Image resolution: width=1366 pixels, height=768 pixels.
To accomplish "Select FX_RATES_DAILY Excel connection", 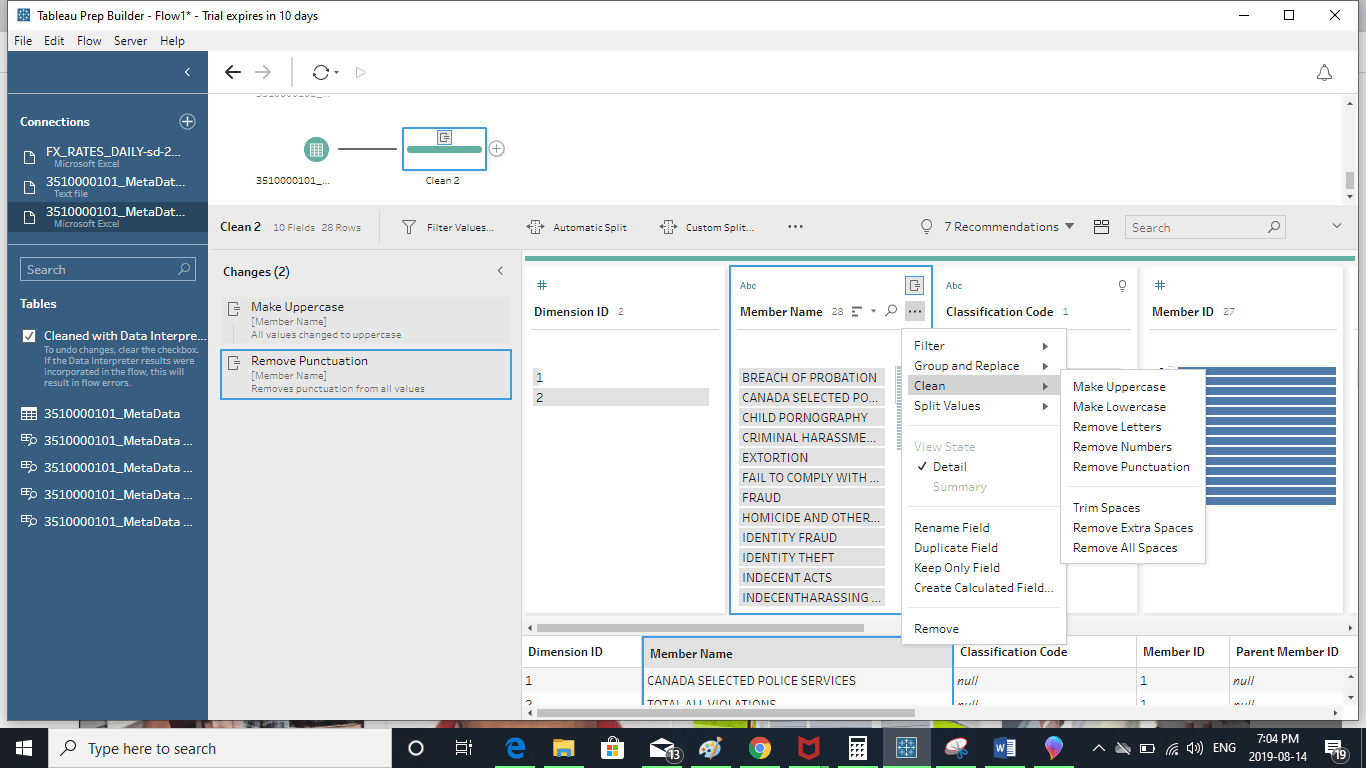I will (x=108, y=156).
